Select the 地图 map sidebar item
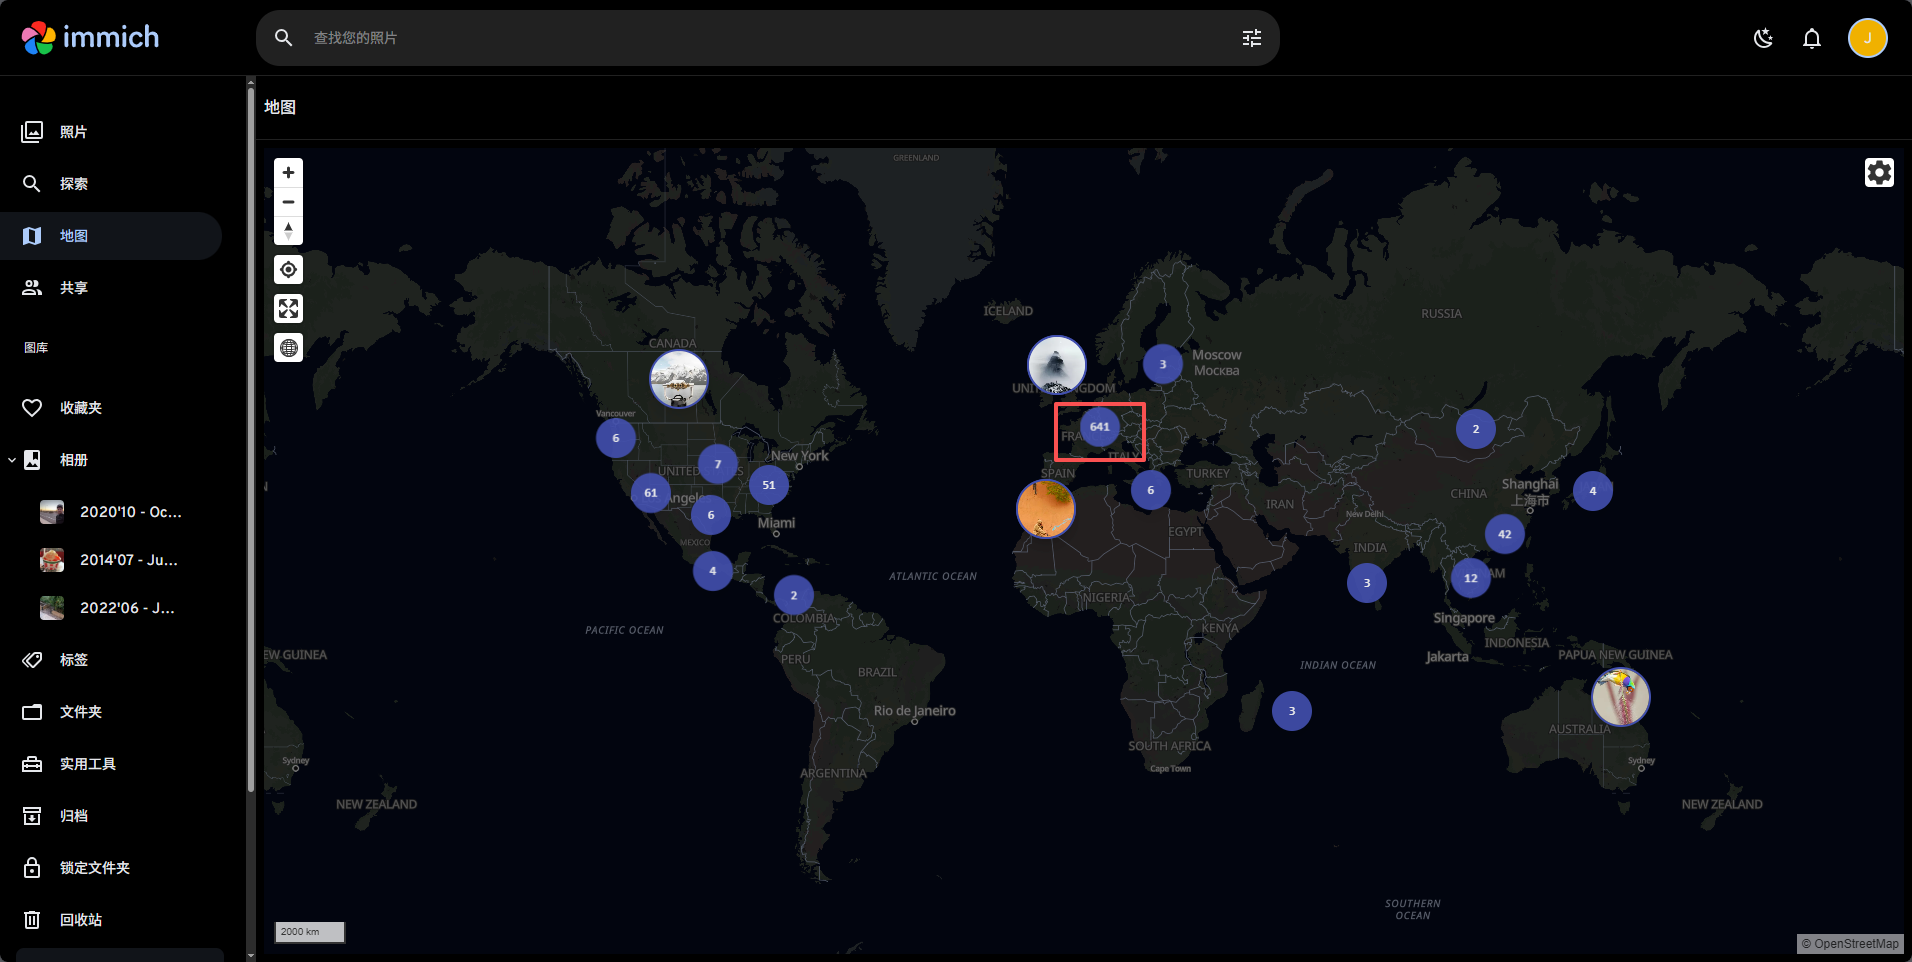Screen dimensions: 1912x962 coord(111,236)
